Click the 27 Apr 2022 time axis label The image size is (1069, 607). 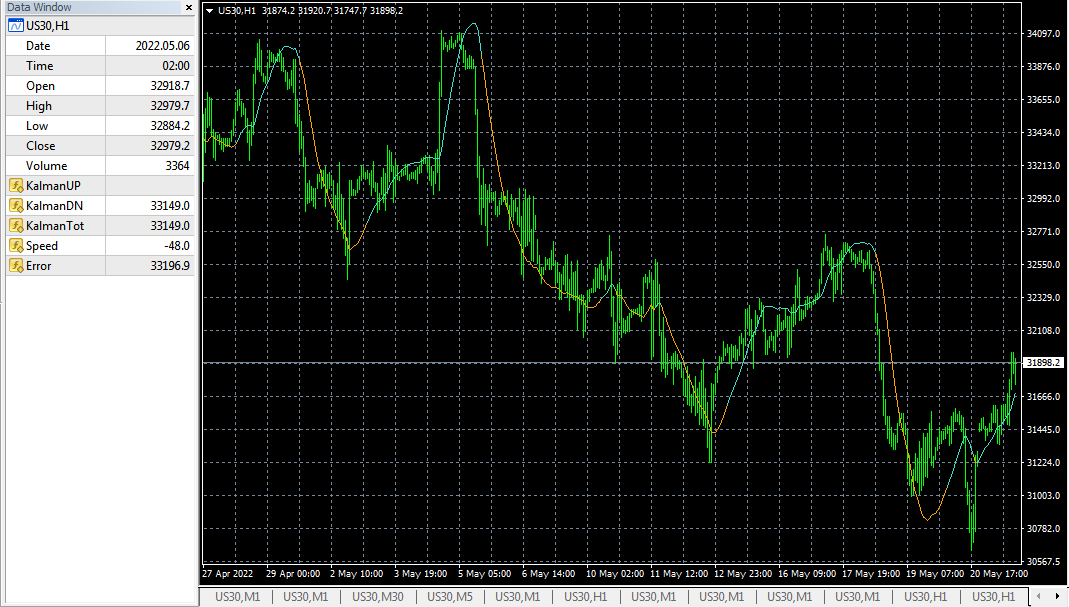click(x=228, y=574)
